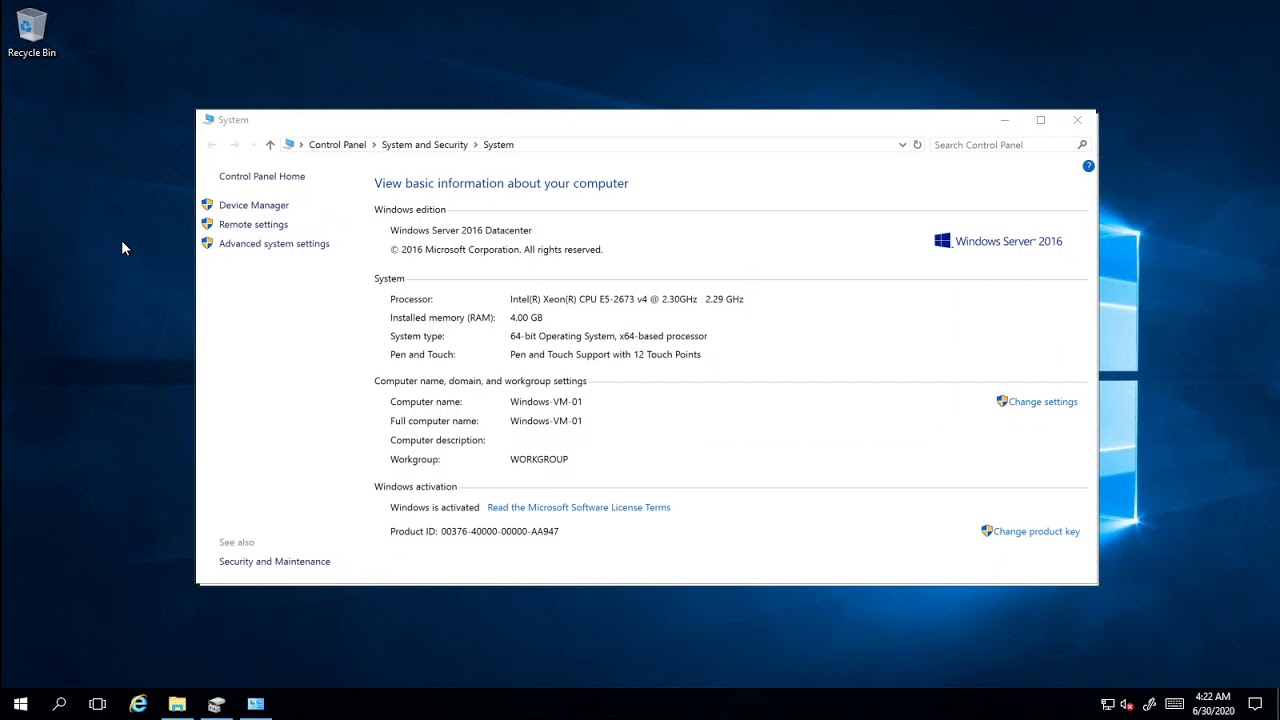Screen dimensions: 1280x720
Task: Minimize the System window
Action: pos(1005,120)
